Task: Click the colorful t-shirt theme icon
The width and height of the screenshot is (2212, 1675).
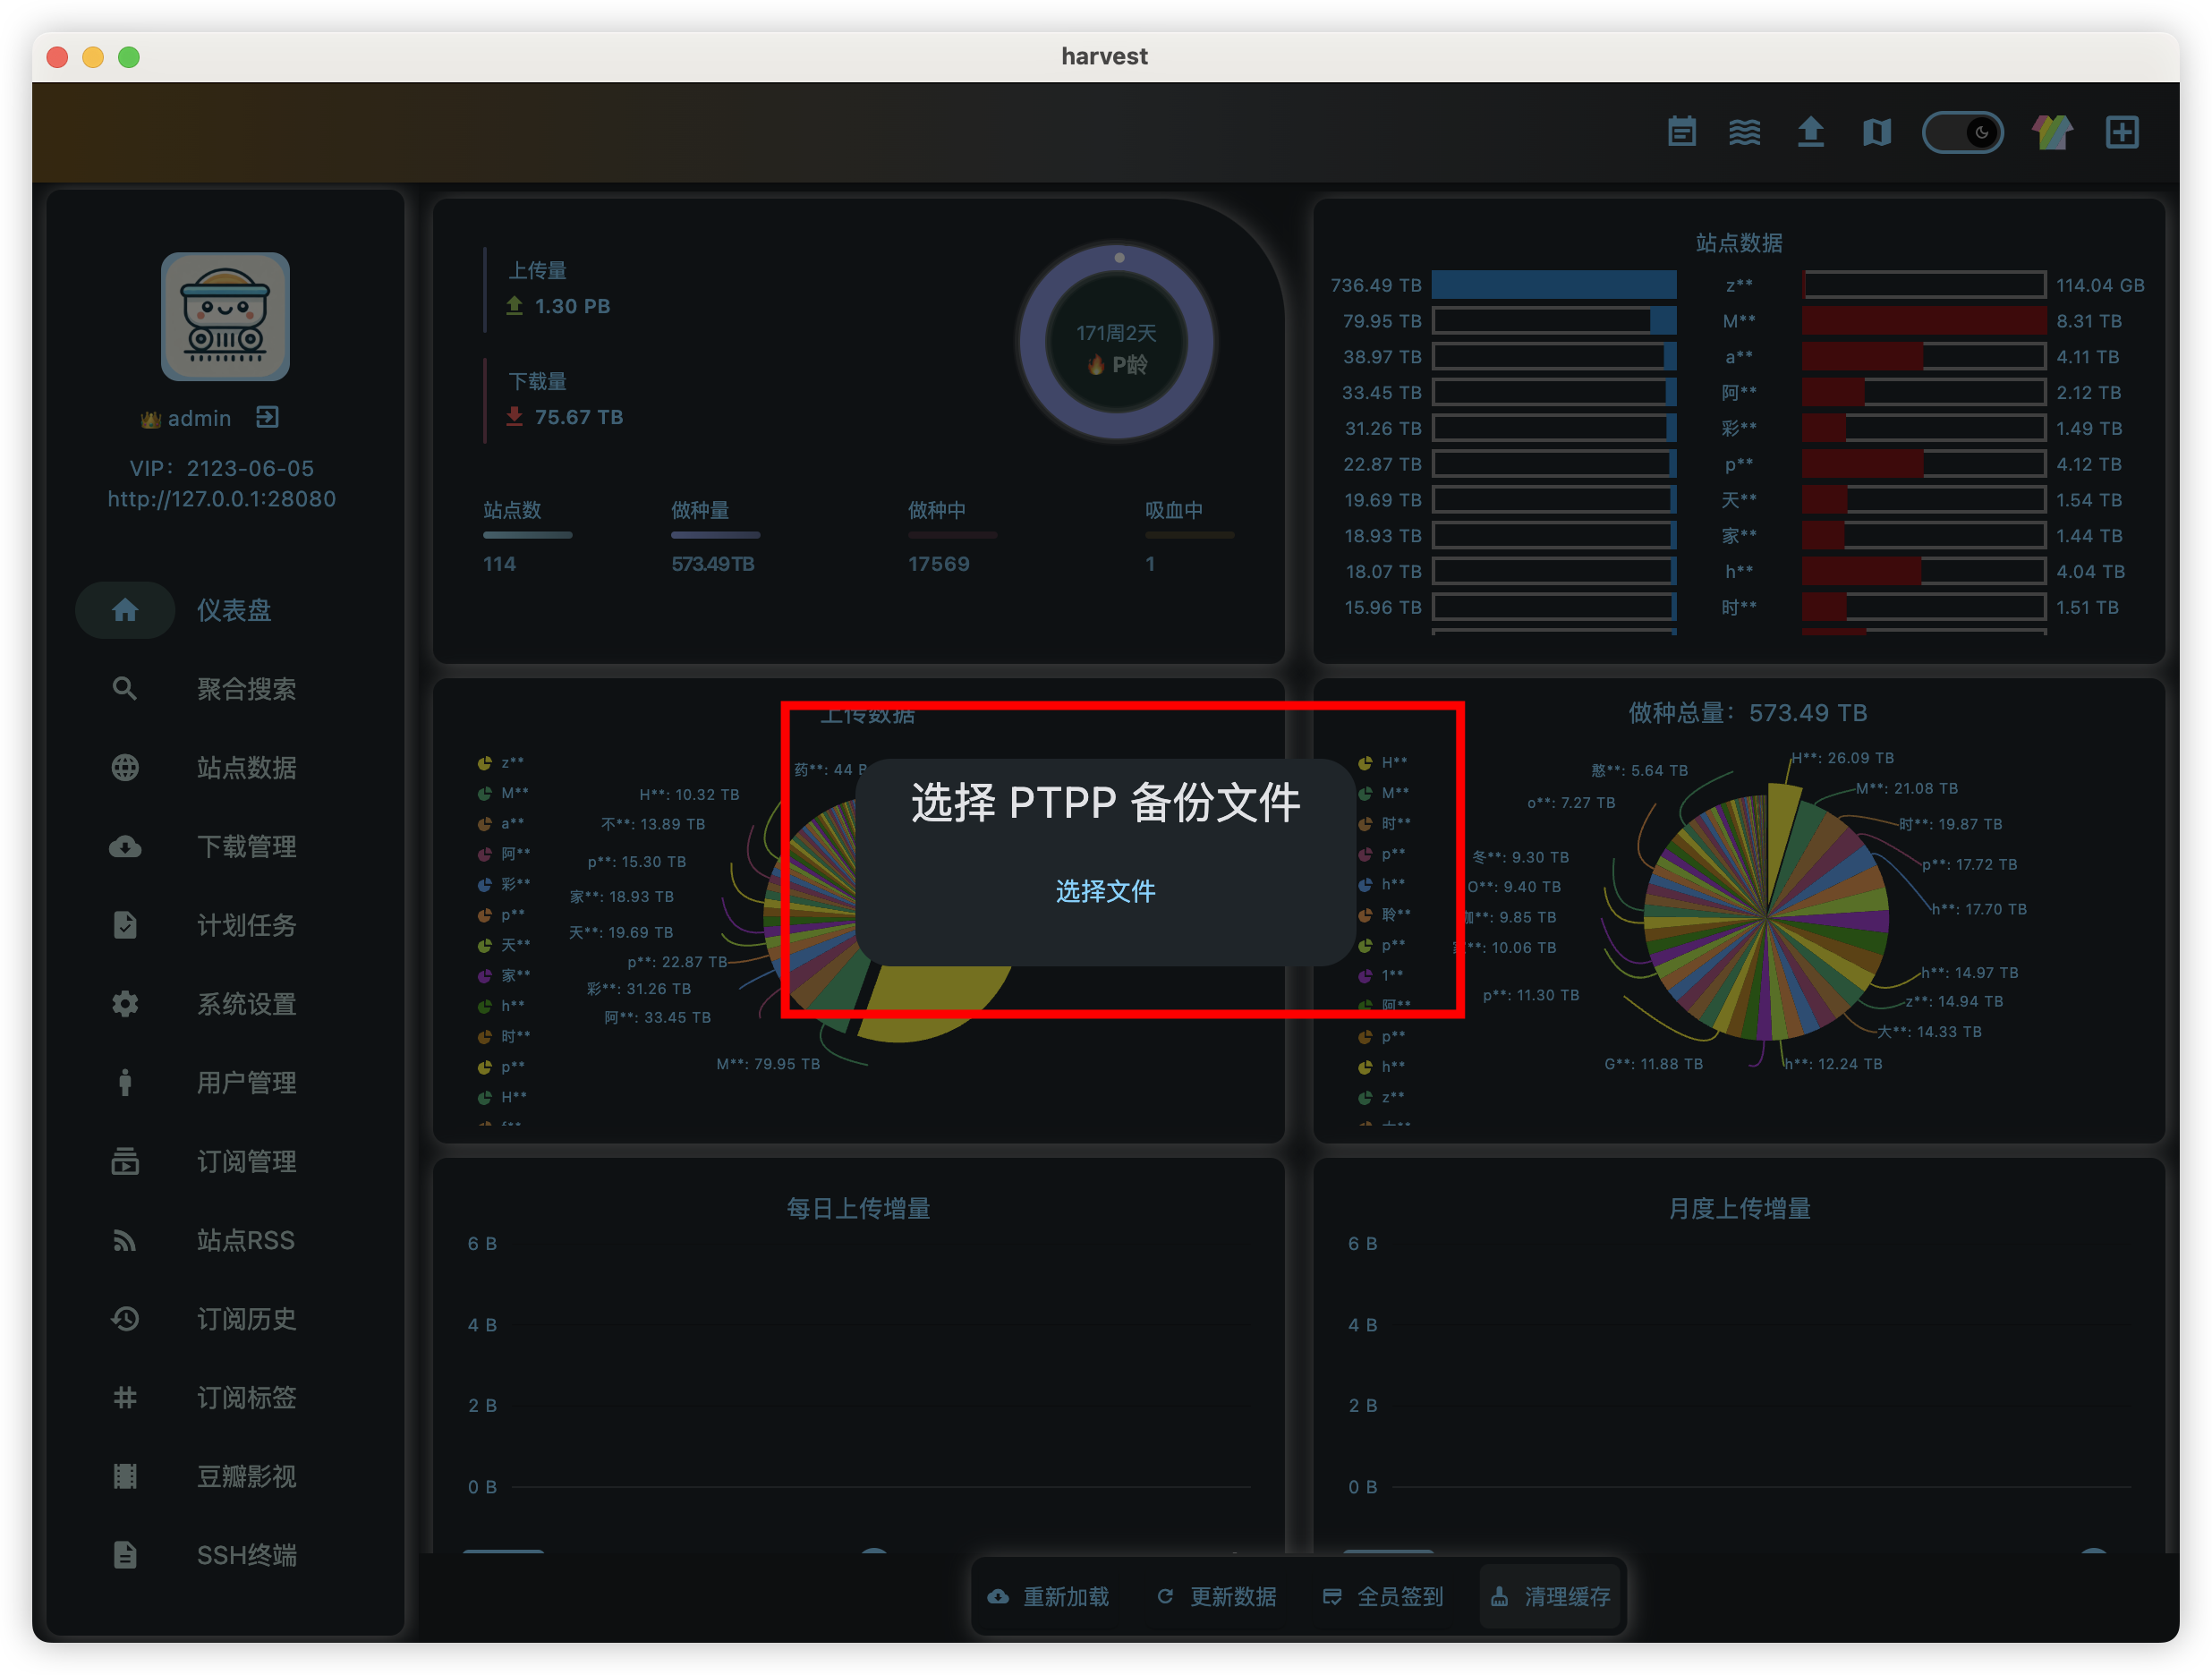Action: click(x=2052, y=132)
